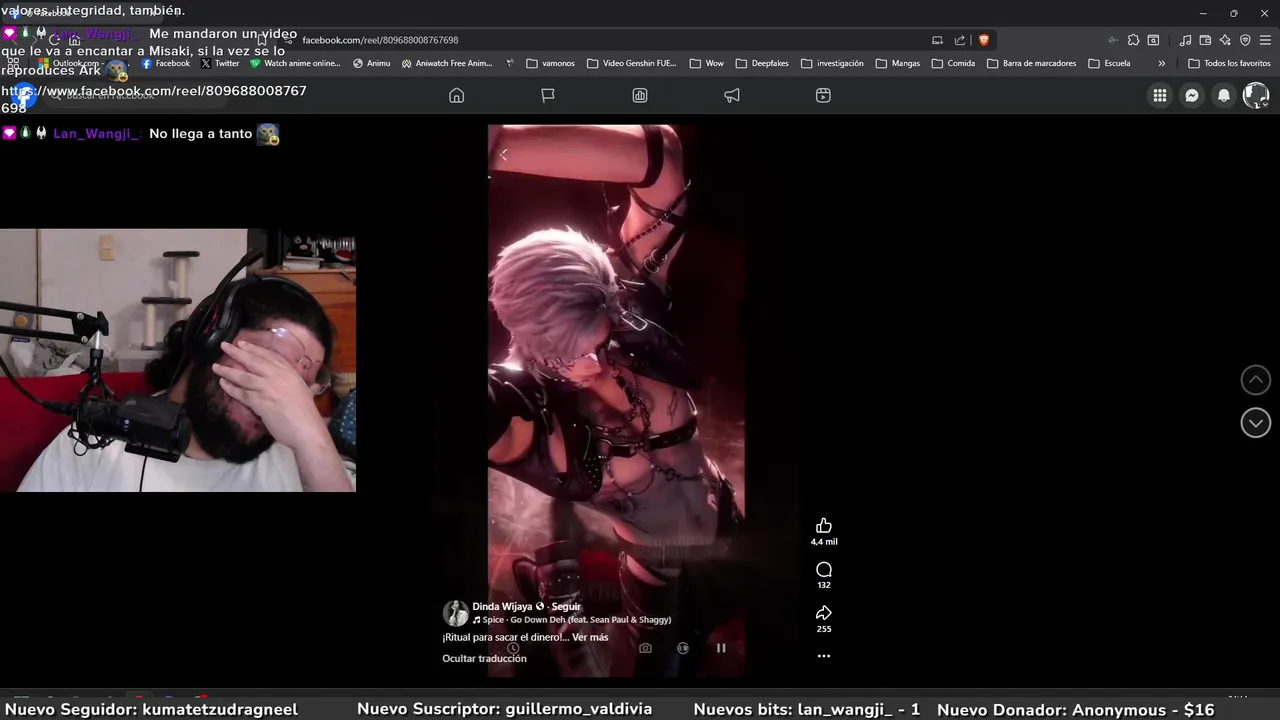
Task: Pause the reel playback
Action: [x=721, y=648]
